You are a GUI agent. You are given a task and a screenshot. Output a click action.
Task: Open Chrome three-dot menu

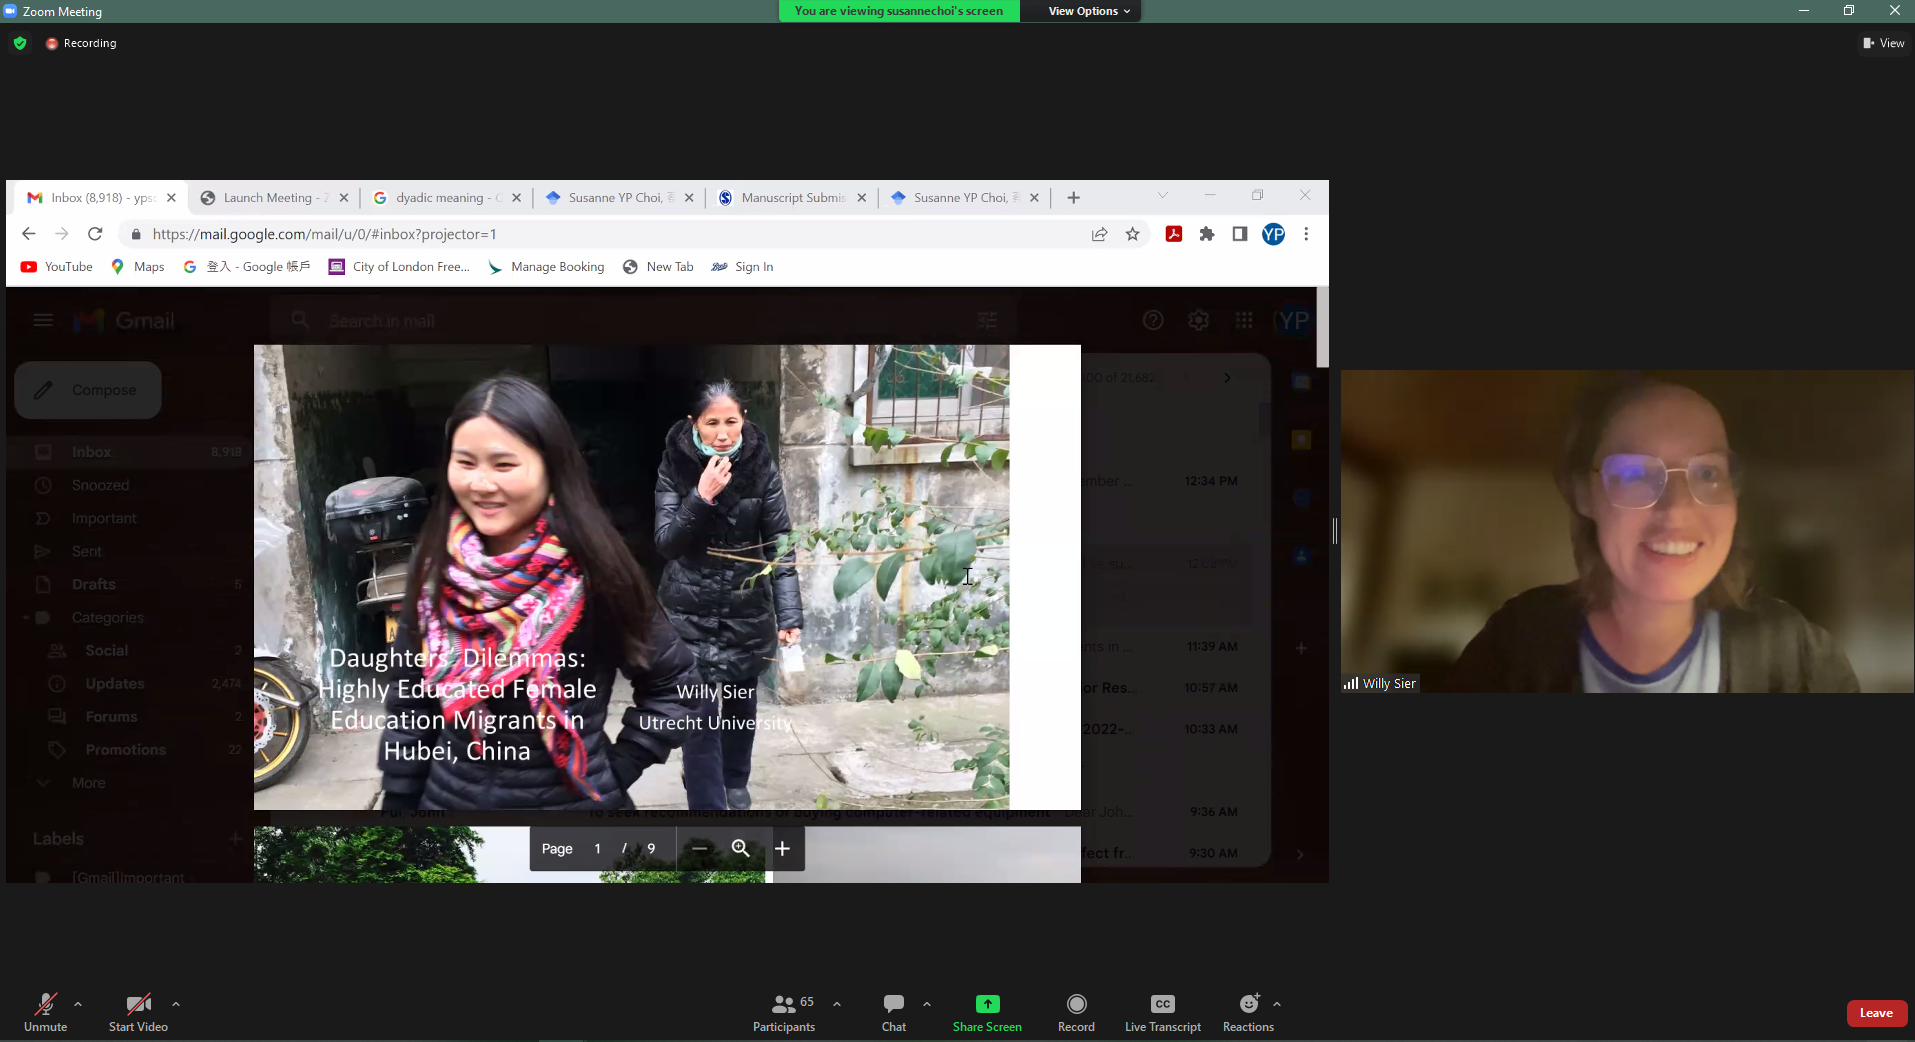pyautogui.click(x=1306, y=234)
